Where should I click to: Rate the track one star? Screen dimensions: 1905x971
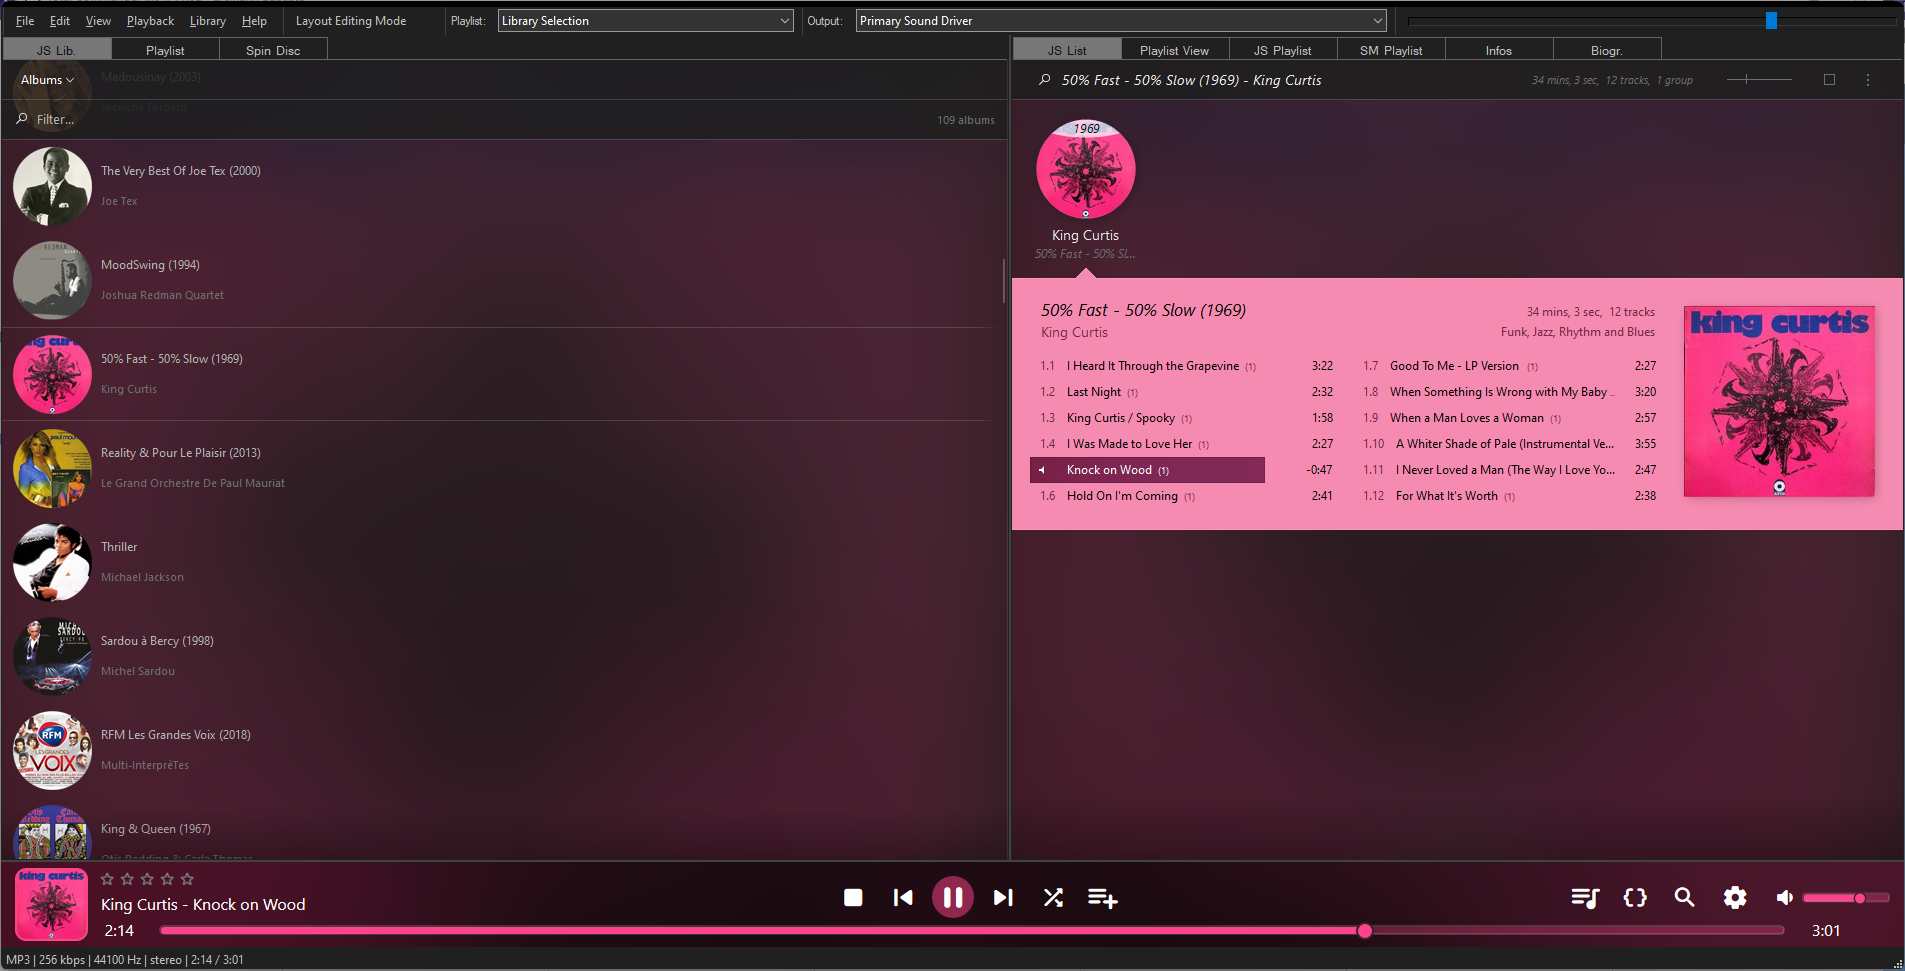pos(107,879)
